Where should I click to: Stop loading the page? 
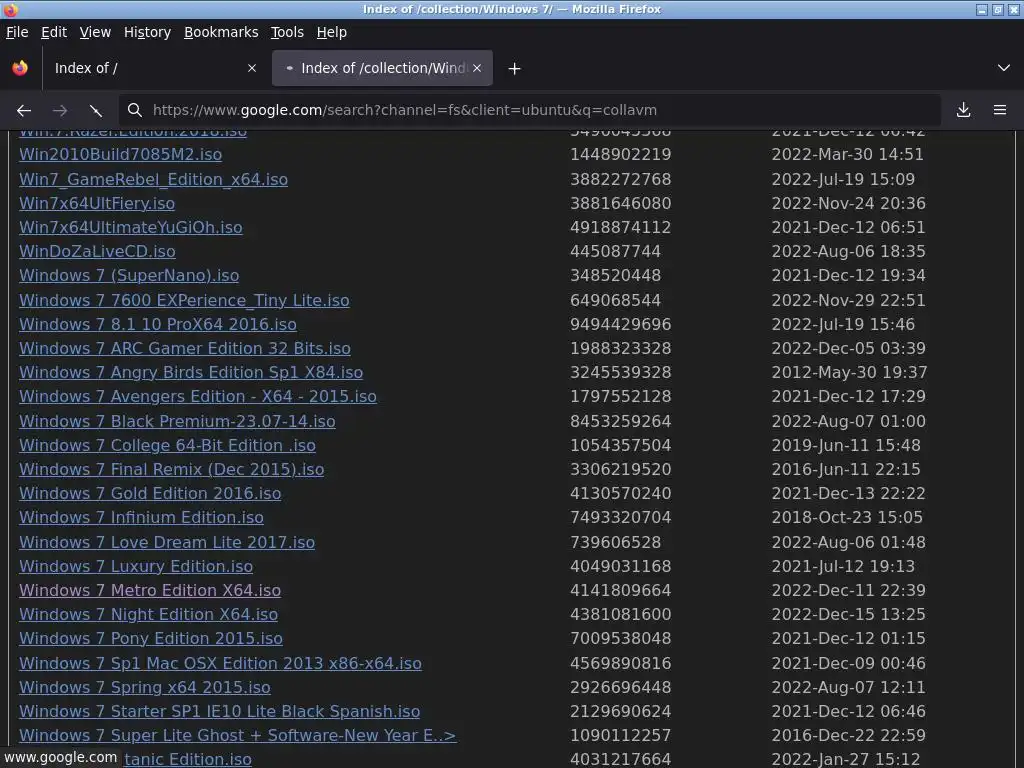(x=95, y=110)
